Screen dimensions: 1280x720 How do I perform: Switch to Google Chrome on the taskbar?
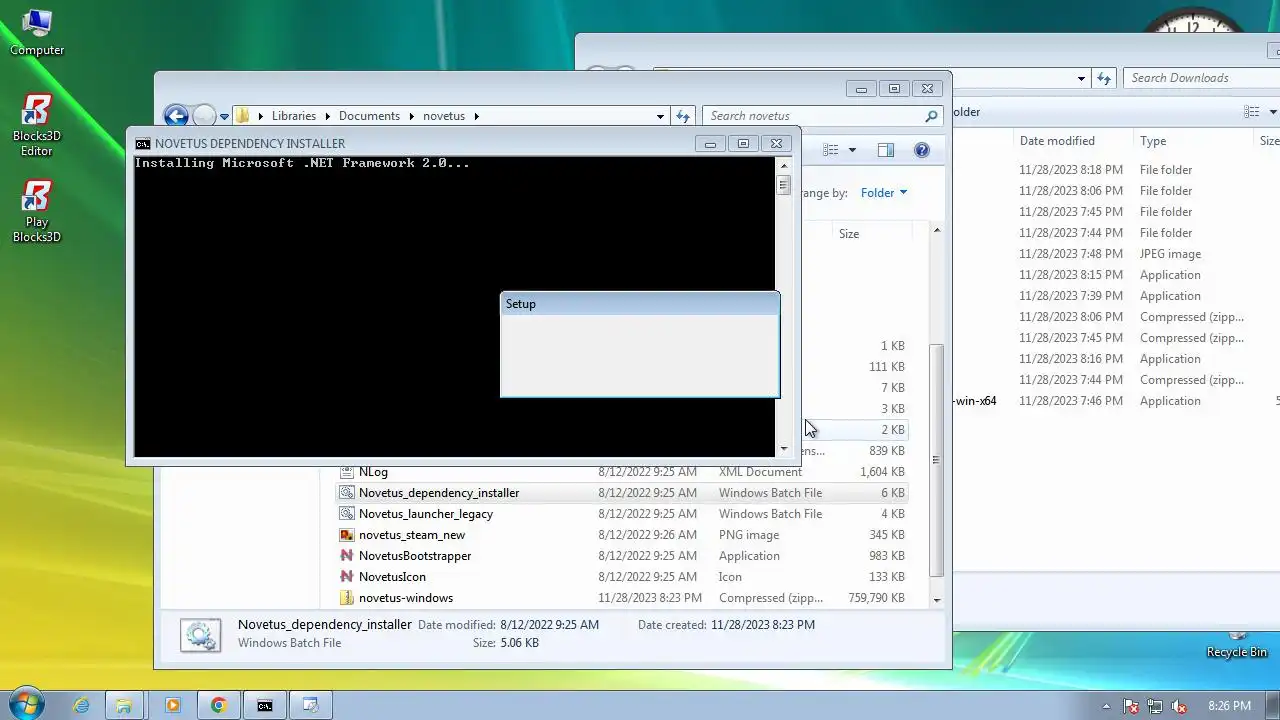pyautogui.click(x=218, y=705)
